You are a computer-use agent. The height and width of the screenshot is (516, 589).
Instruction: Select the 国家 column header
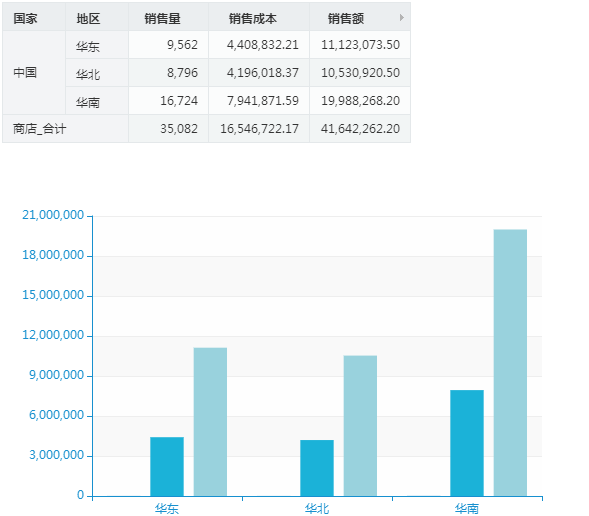pyautogui.click(x=34, y=17)
